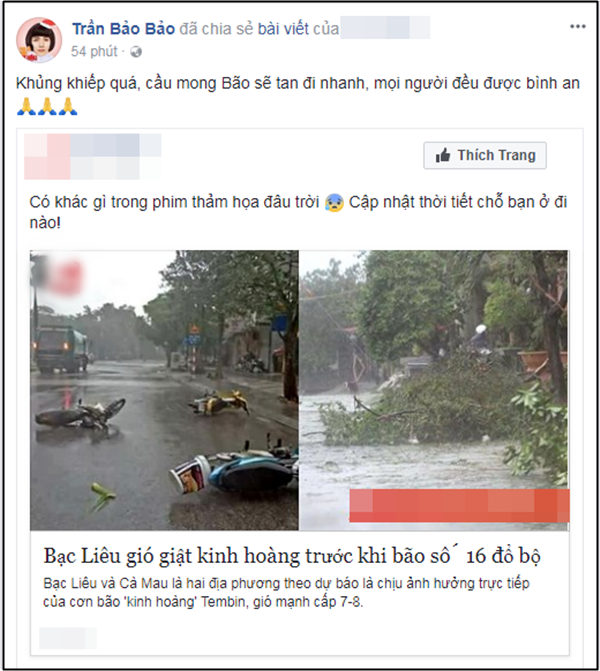Image resolution: width=600 pixels, height=671 pixels.
Task: Click the blurred source domain below article
Action: [x=68, y=638]
